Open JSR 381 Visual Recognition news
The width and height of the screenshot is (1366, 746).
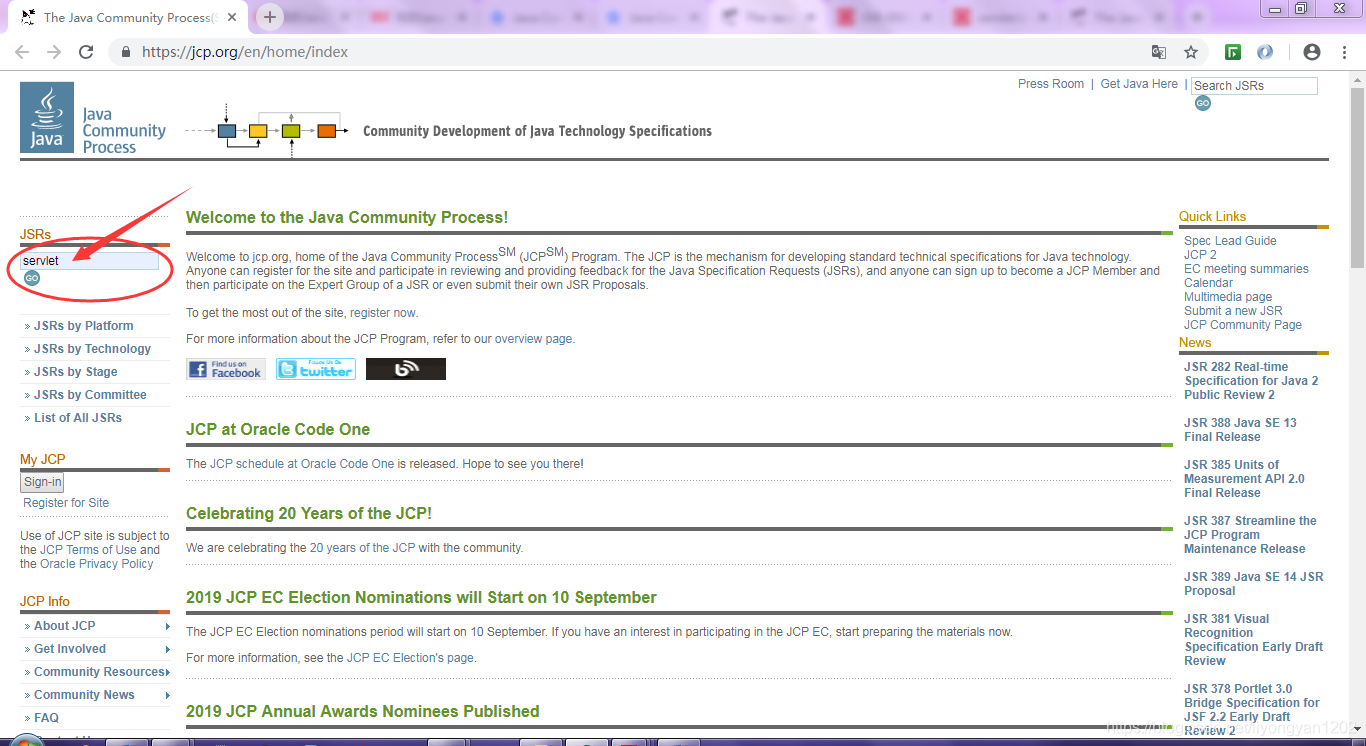tap(1254, 640)
